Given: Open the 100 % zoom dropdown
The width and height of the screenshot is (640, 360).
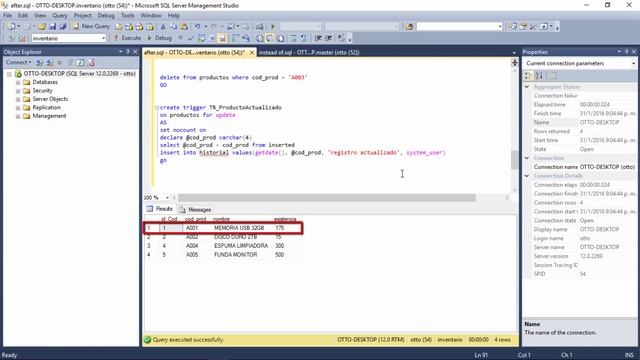Looking at the screenshot, I should click(167, 198).
